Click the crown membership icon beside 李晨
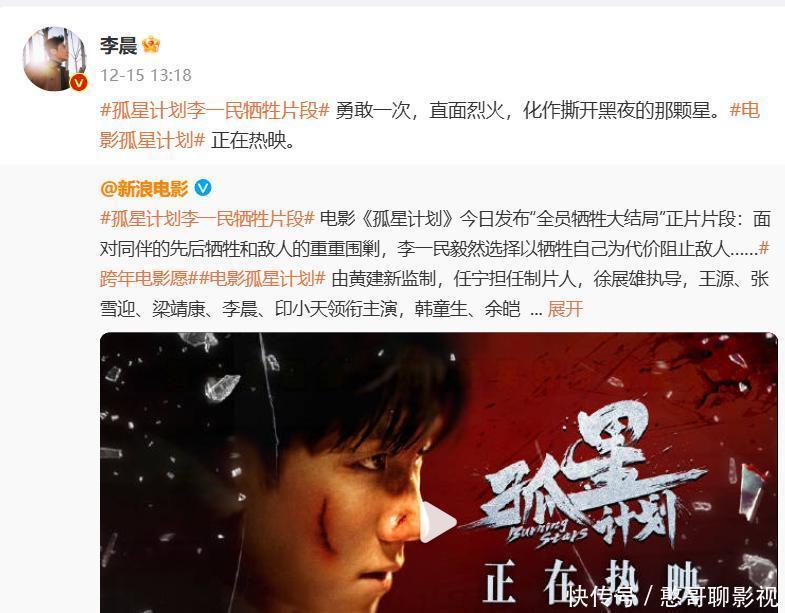The image size is (785, 613). (151, 45)
